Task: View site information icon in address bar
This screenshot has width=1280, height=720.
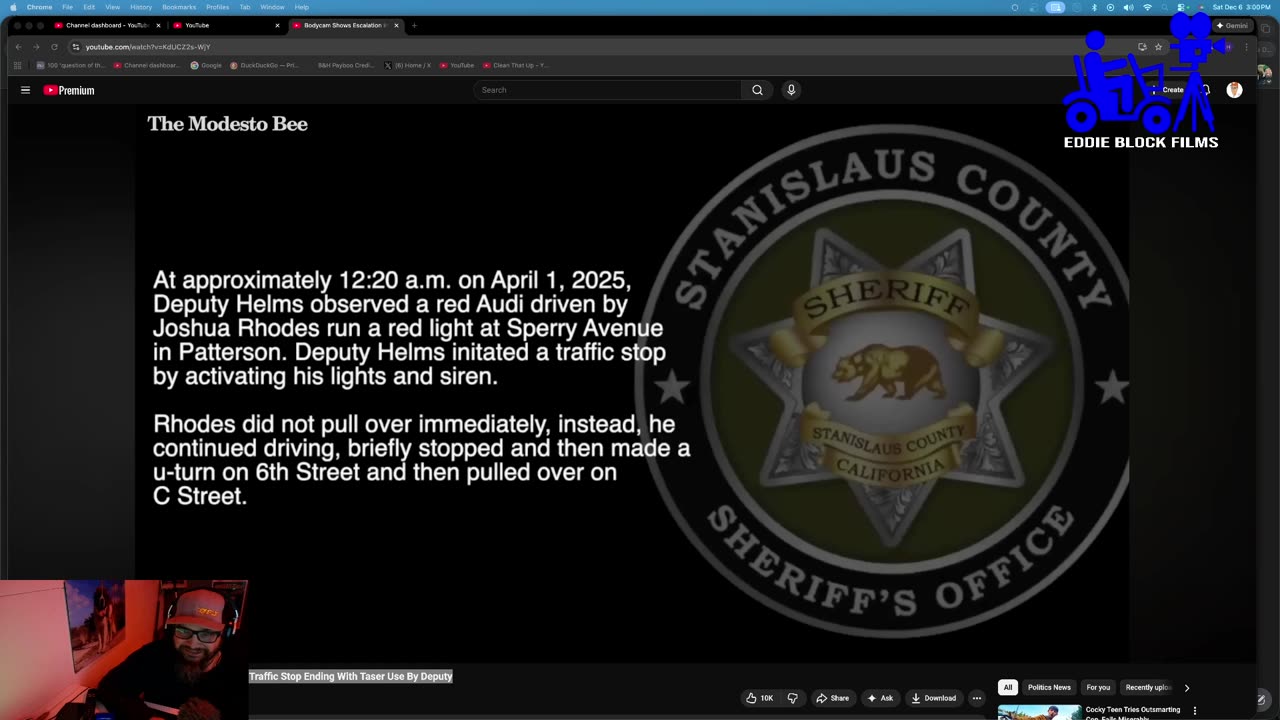Action: pyautogui.click(x=75, y=47)
